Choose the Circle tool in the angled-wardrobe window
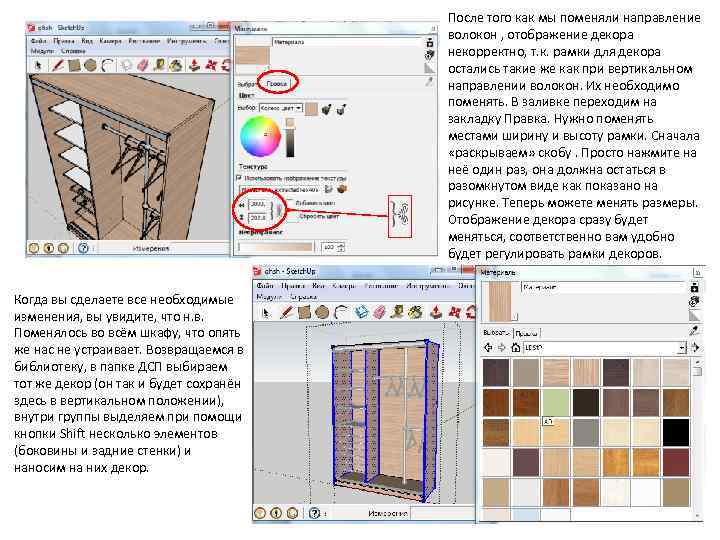Image resolution: width=720 pixels, height=540 pixels. pyautogui.click(x=90, y=65)
